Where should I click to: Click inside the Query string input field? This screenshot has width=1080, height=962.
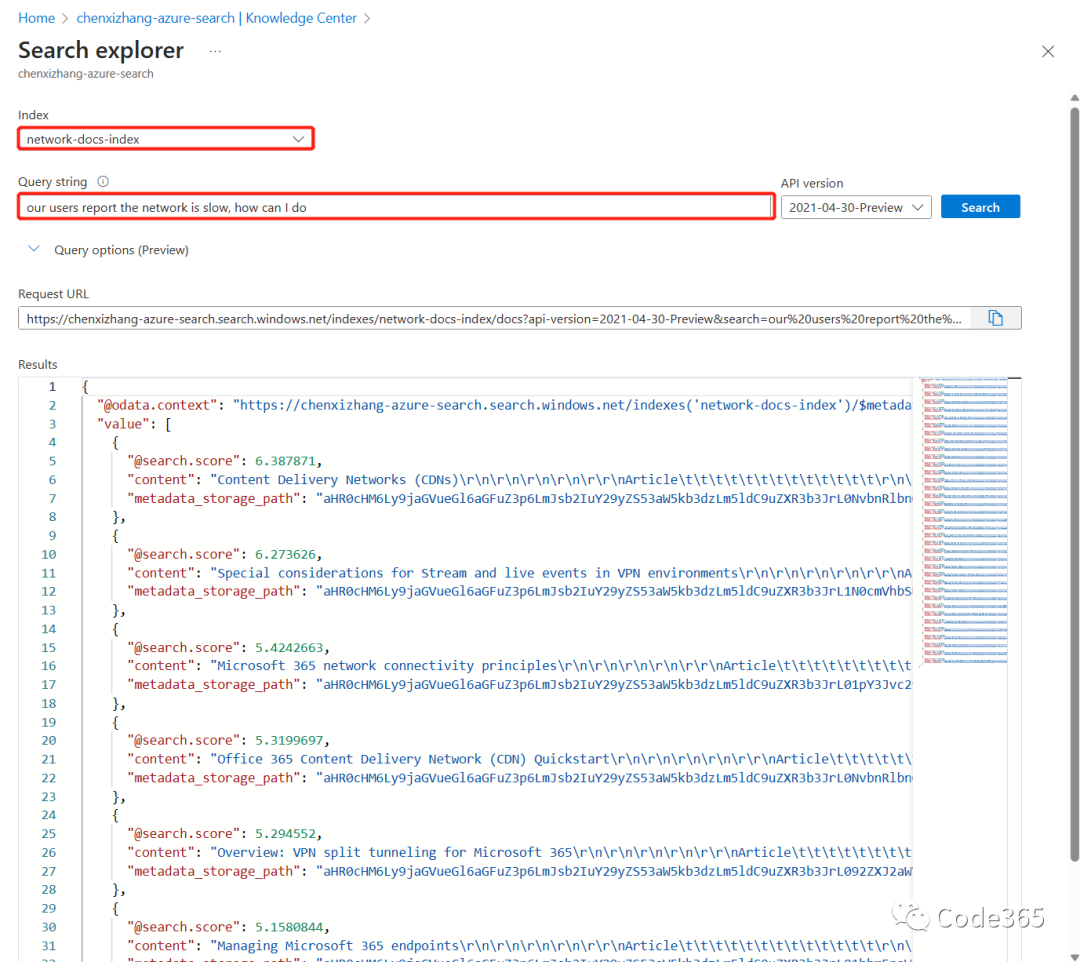[x=396, y=207]
